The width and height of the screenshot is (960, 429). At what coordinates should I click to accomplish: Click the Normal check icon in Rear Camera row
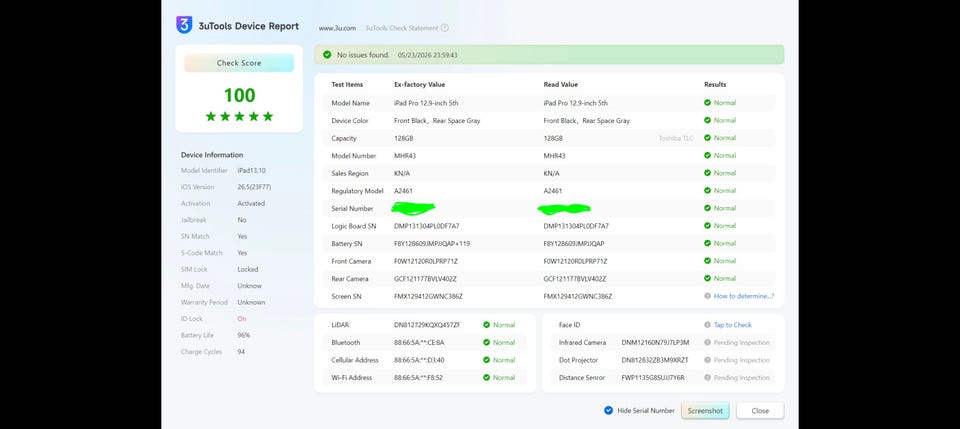pyautogui.click(x=707, y=278)
